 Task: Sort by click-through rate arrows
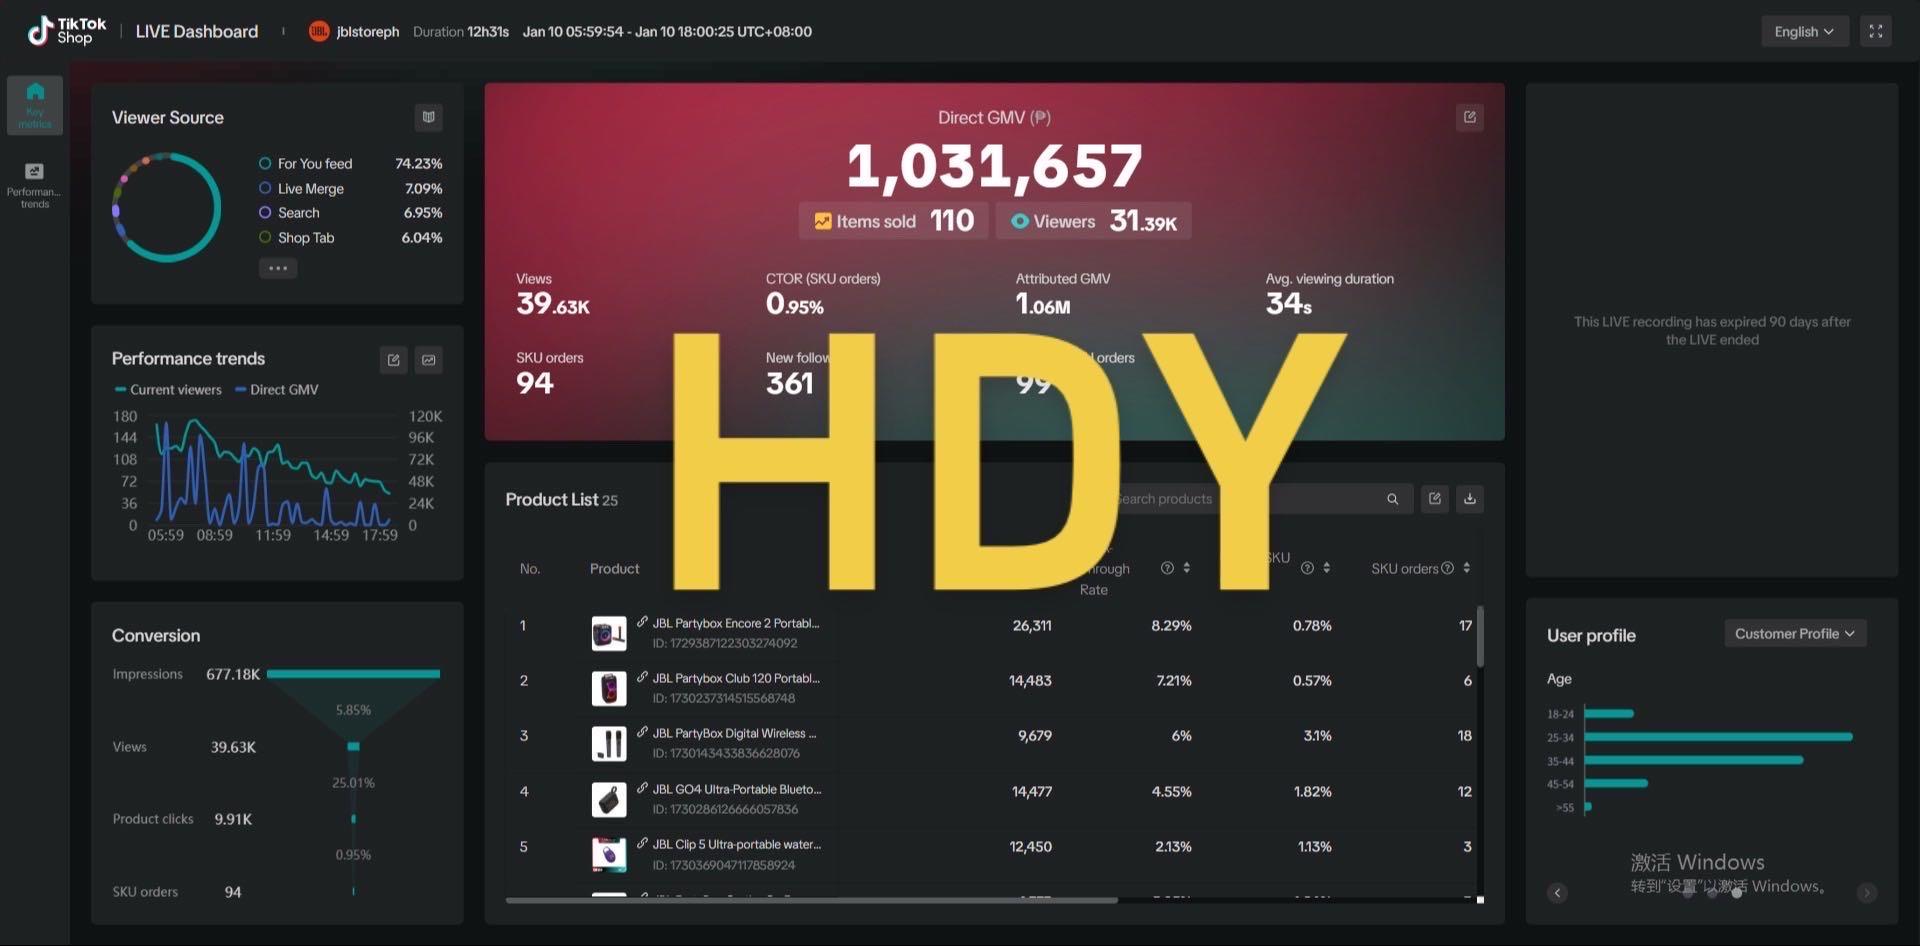pyautogui.click(x=1187, y=568)
